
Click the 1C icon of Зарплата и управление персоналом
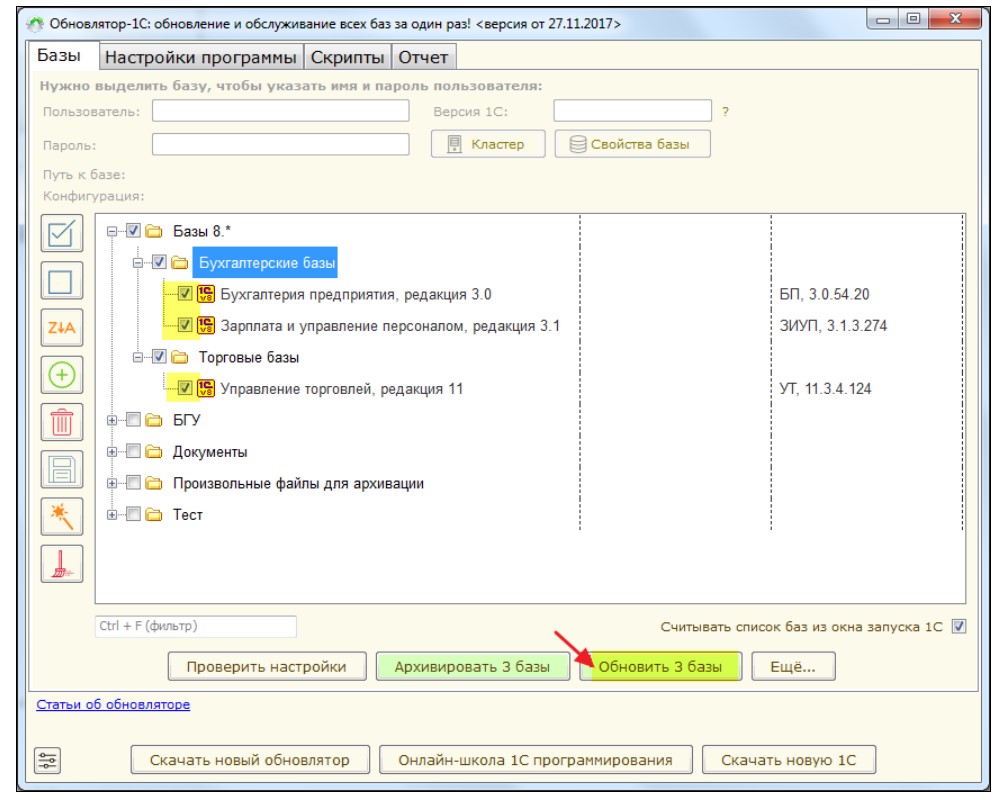click(x=206, y=325)
